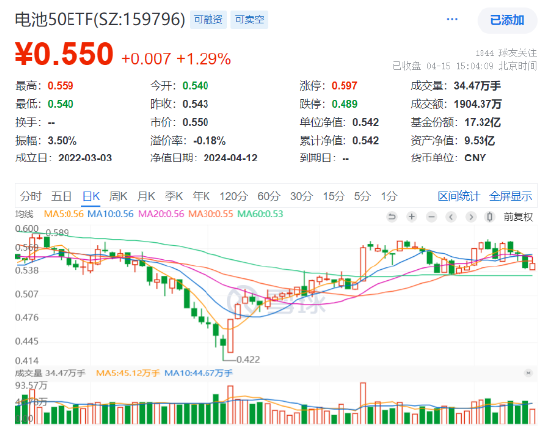550x427 pixels.
Task: Click the volume MA10:44.67万手 label
Action: click(198, 373)
